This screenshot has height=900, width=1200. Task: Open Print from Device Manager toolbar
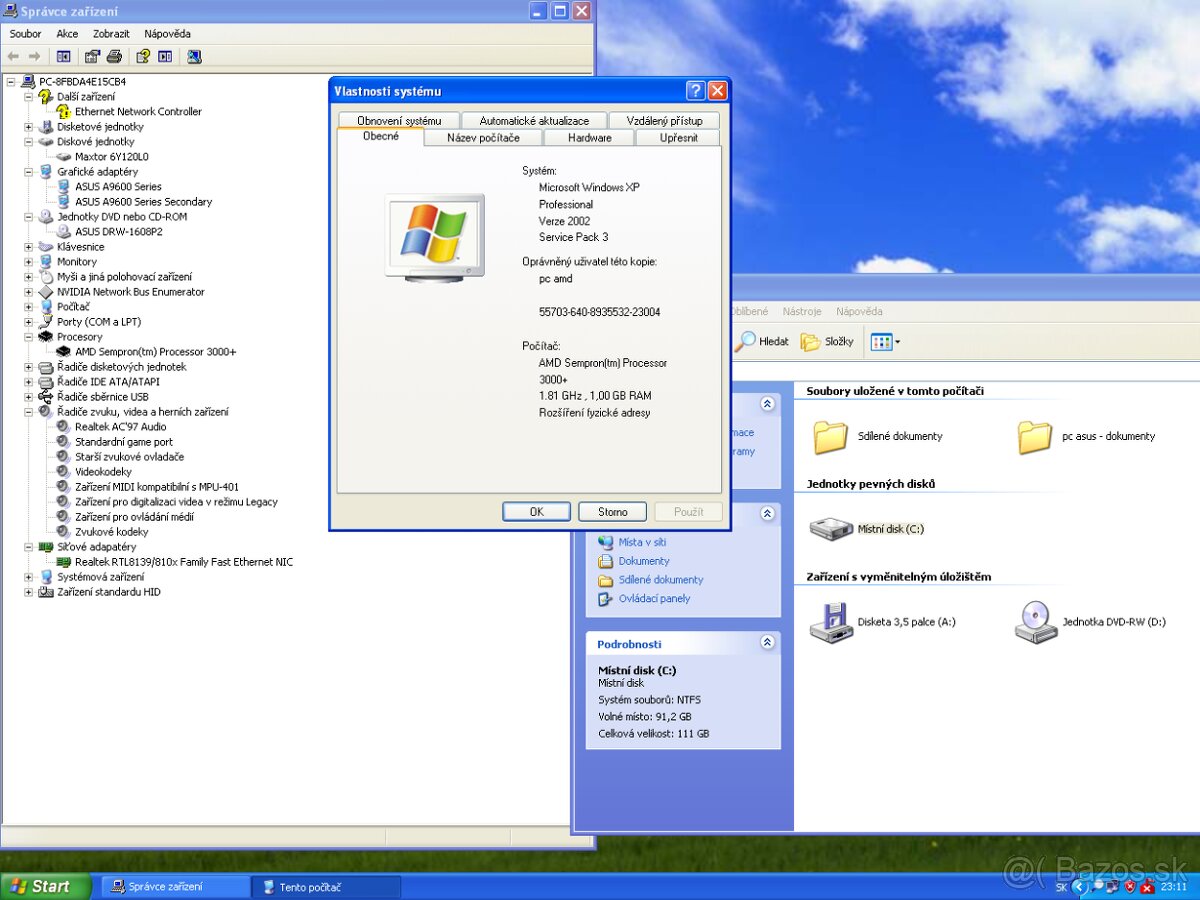point(113,57)
